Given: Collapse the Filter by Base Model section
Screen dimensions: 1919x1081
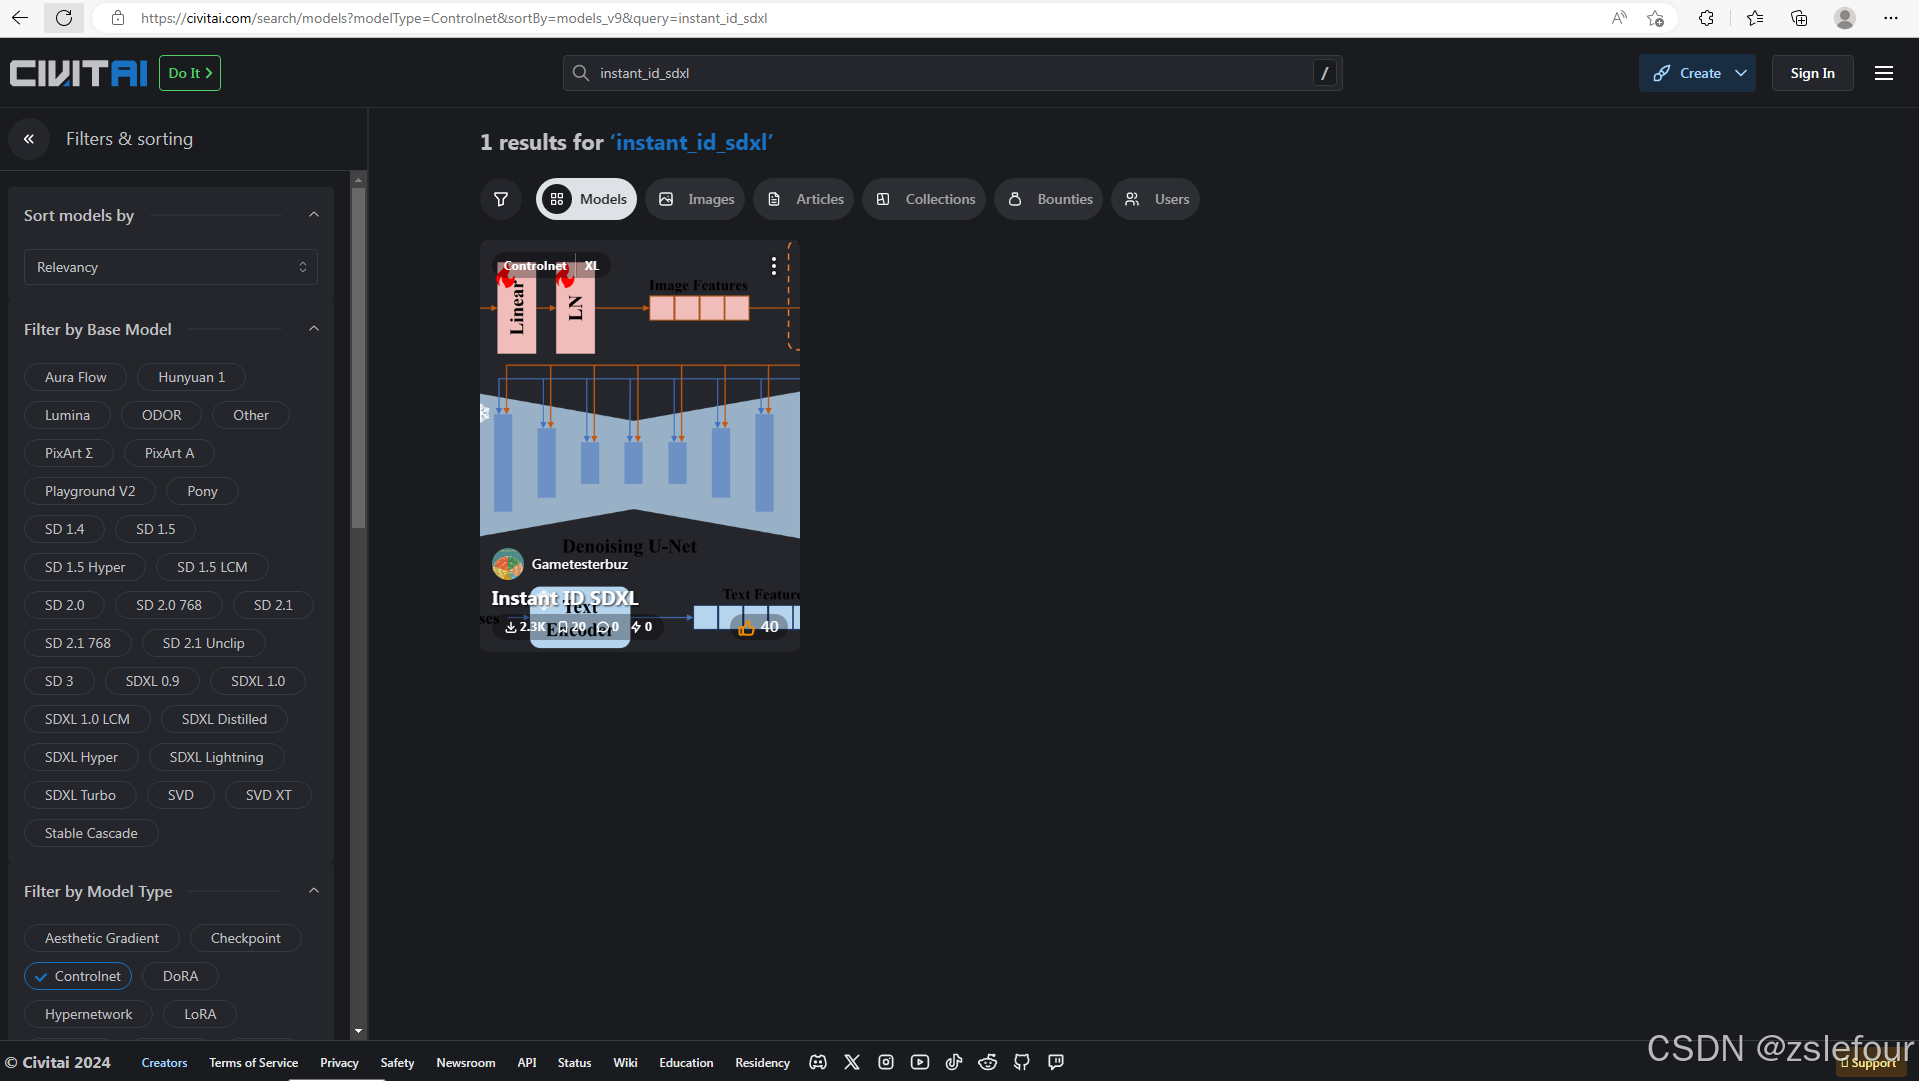Looking at the screenshot, I should (314, 329).
